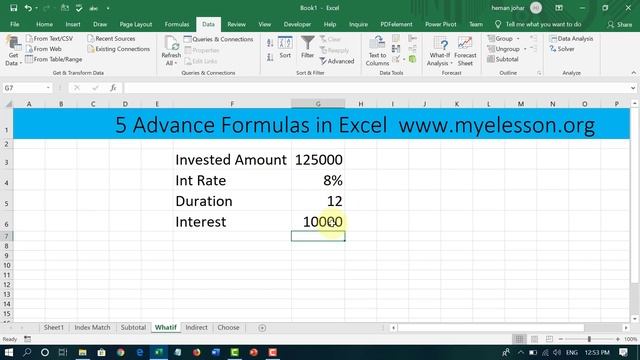Click the Name Box showing G7

pos(22,88)
